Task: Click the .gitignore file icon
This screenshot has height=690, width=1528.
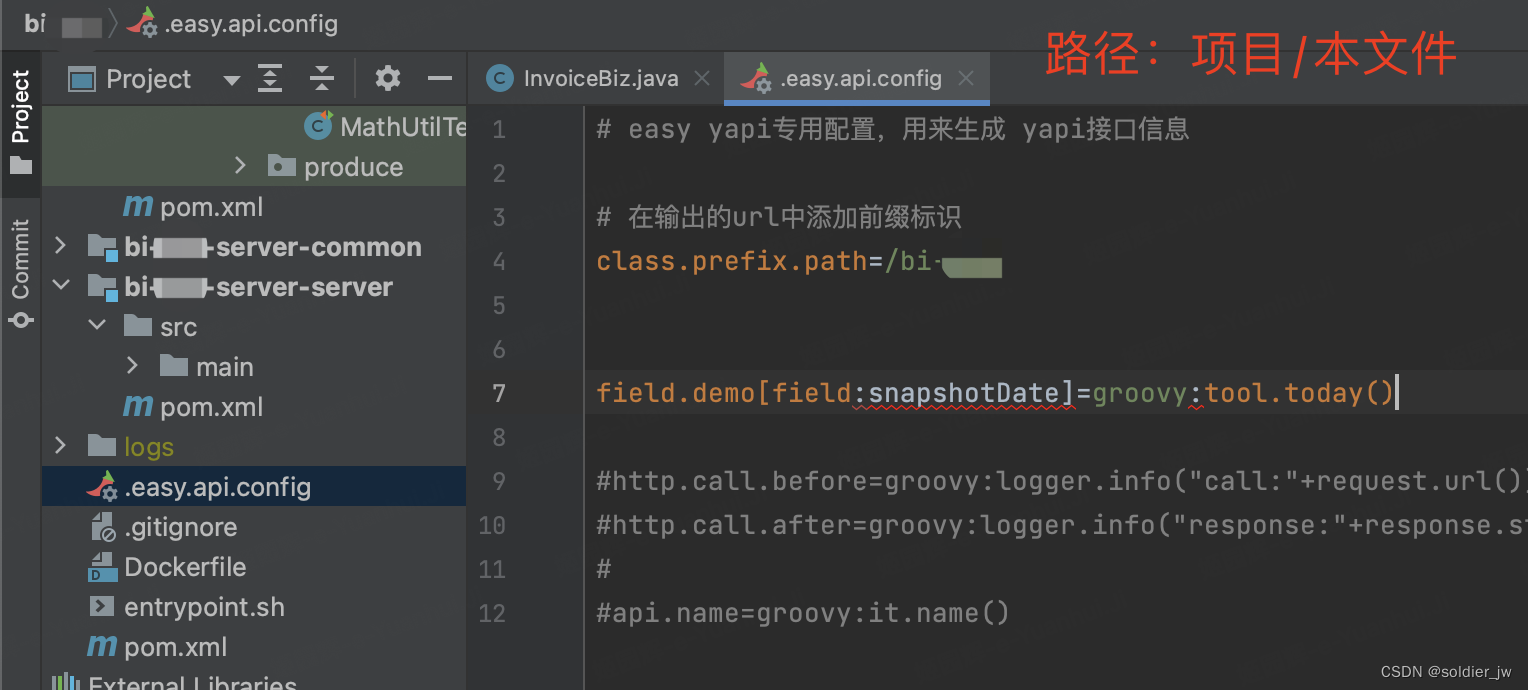Action: coord(104,527)
